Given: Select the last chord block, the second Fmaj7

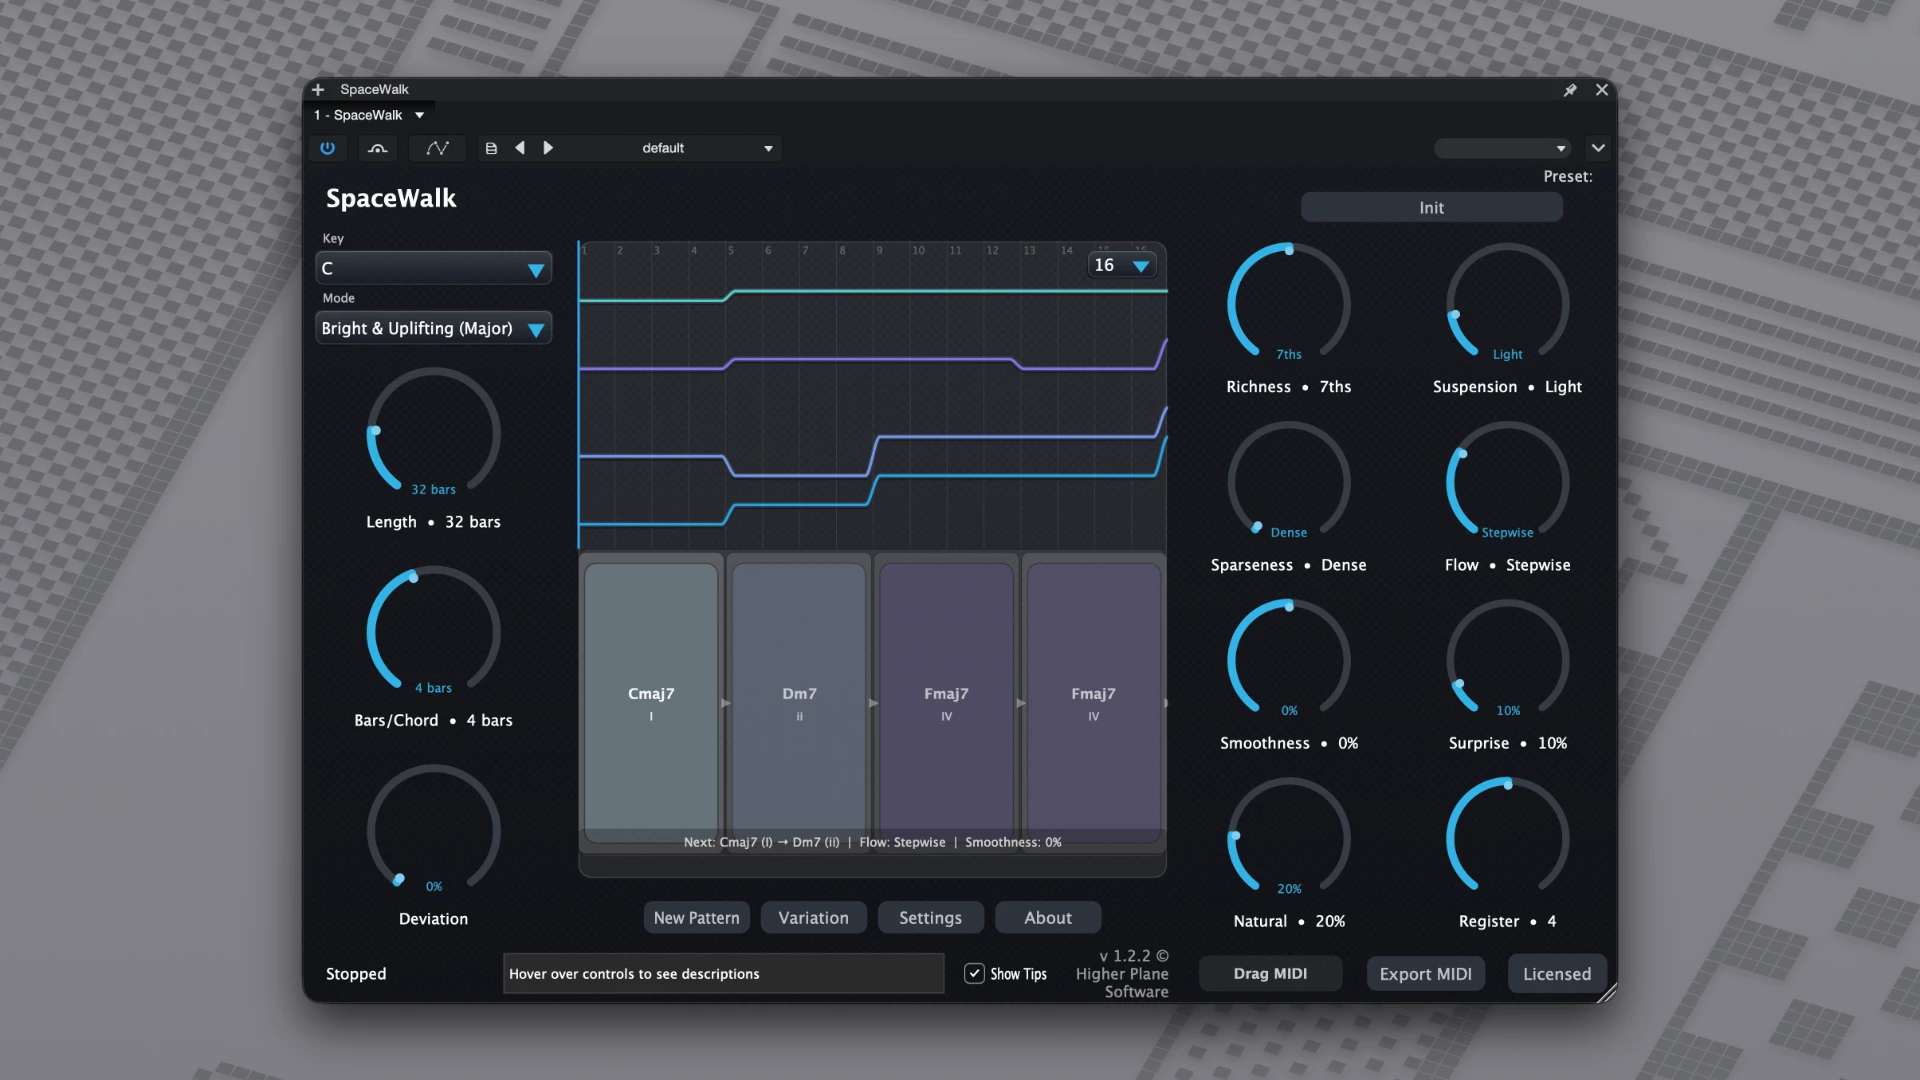Looking at the screenshot, I should click(1093, 702).
